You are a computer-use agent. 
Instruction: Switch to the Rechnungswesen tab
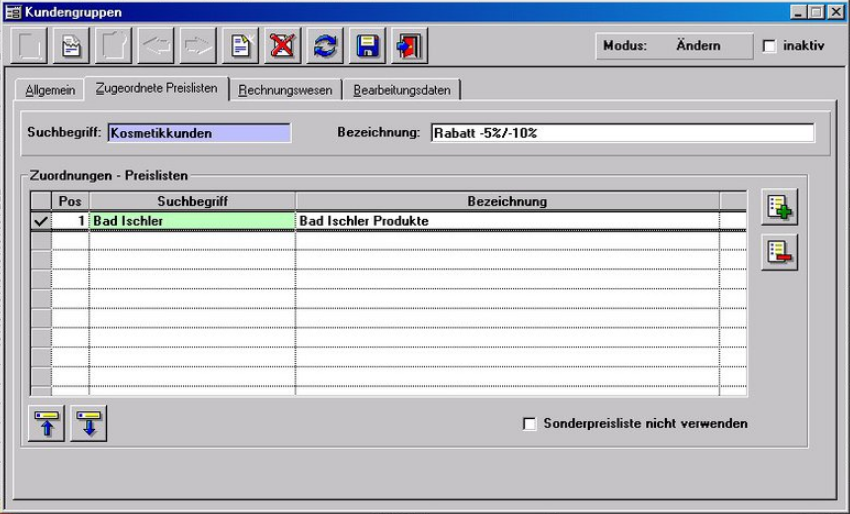pyautogui.click(x=286, y=90)
